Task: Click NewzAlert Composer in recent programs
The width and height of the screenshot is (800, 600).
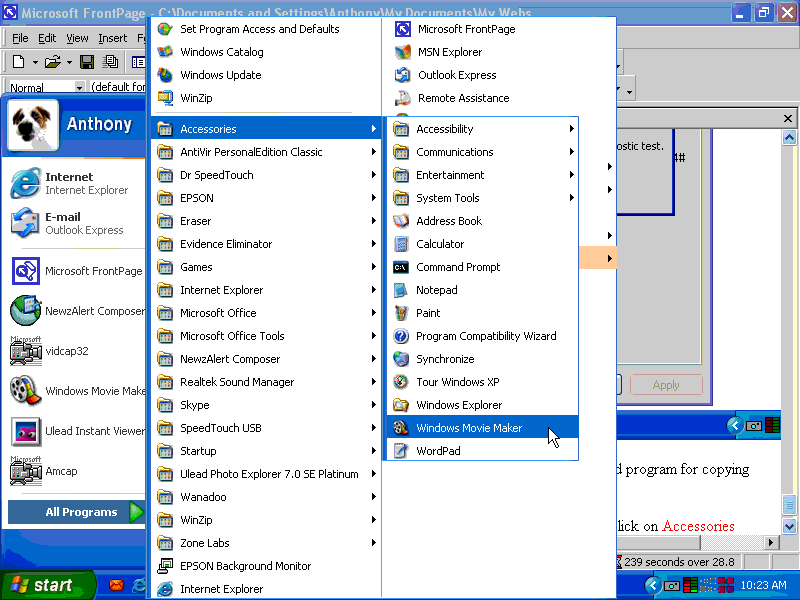Action: 77,311
